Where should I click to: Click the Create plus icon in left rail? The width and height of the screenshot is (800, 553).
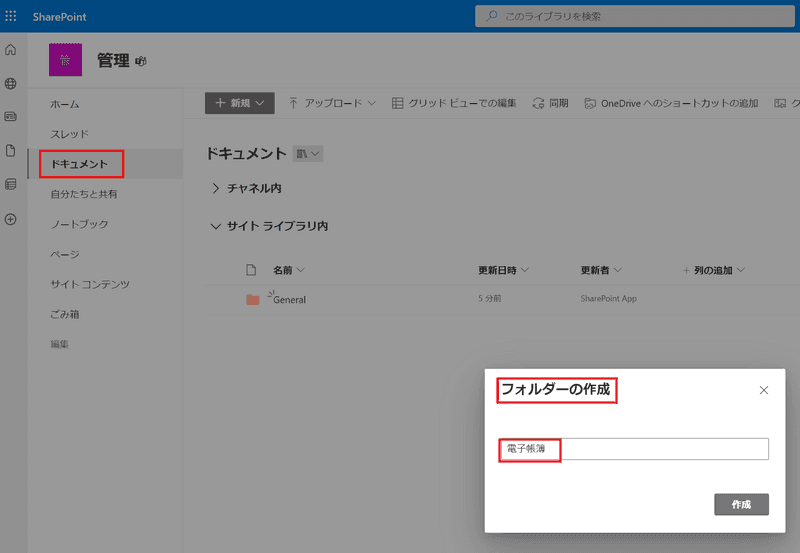click(11, 219)
